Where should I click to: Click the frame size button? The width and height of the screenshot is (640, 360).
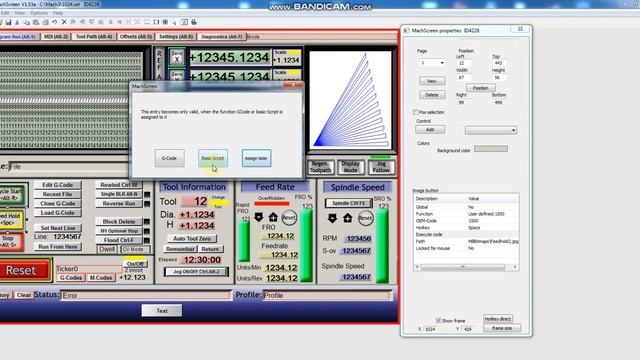click(x=502, y=328)
